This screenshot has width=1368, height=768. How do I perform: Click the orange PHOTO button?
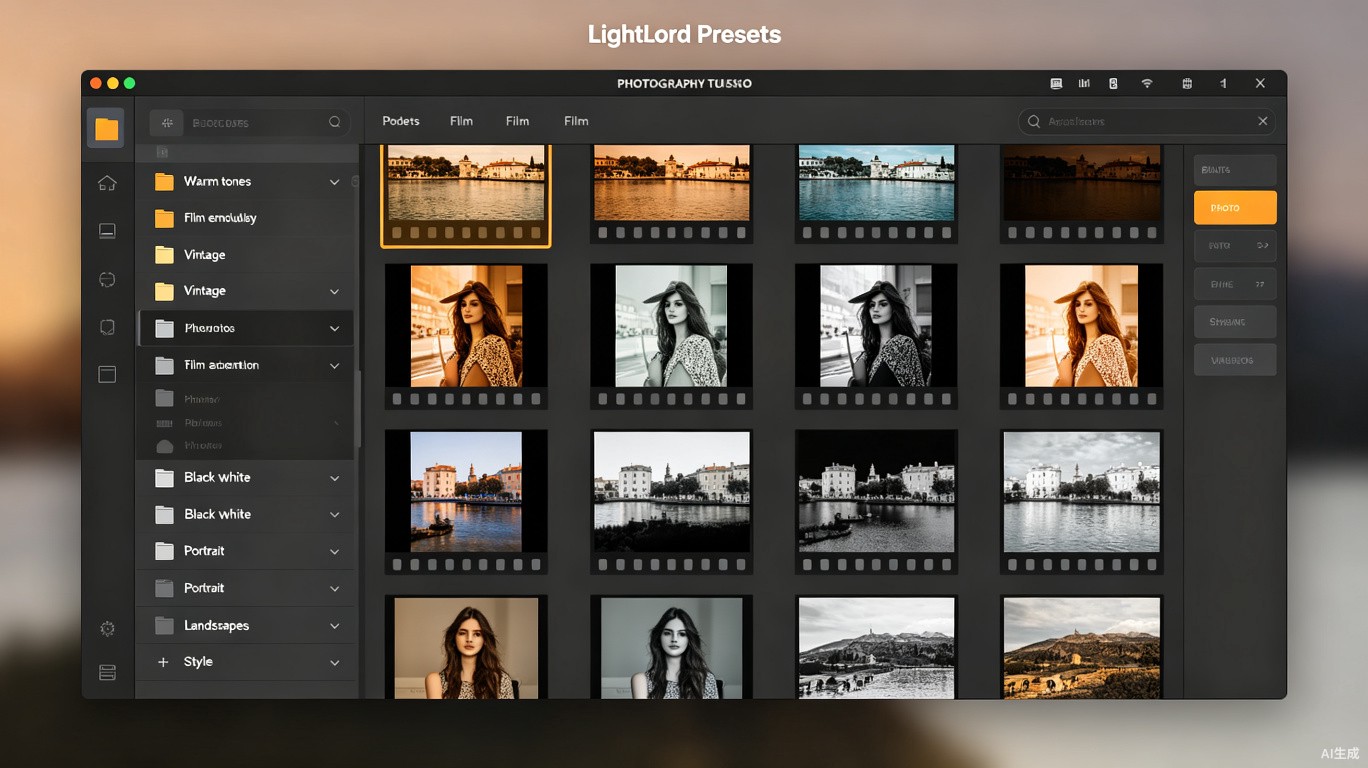coord(1235,208)
